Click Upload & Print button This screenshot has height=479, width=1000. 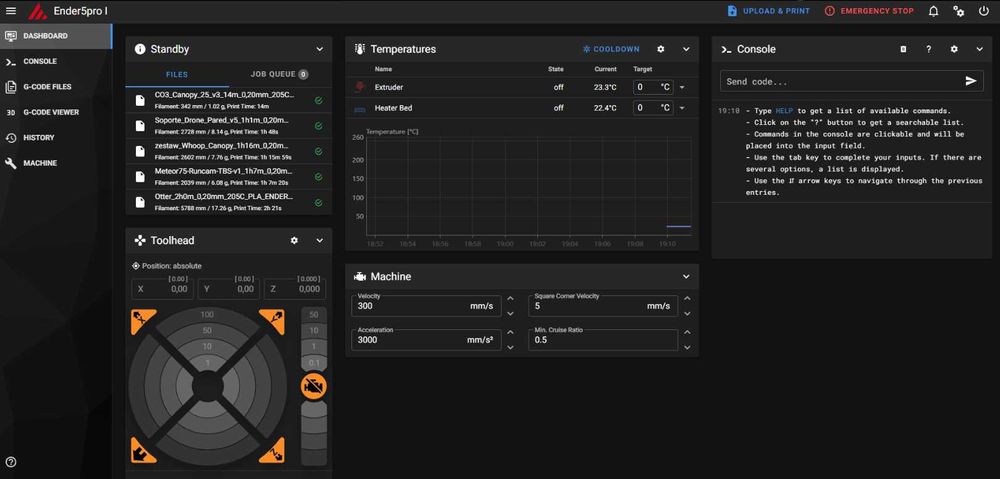(768, 11)
